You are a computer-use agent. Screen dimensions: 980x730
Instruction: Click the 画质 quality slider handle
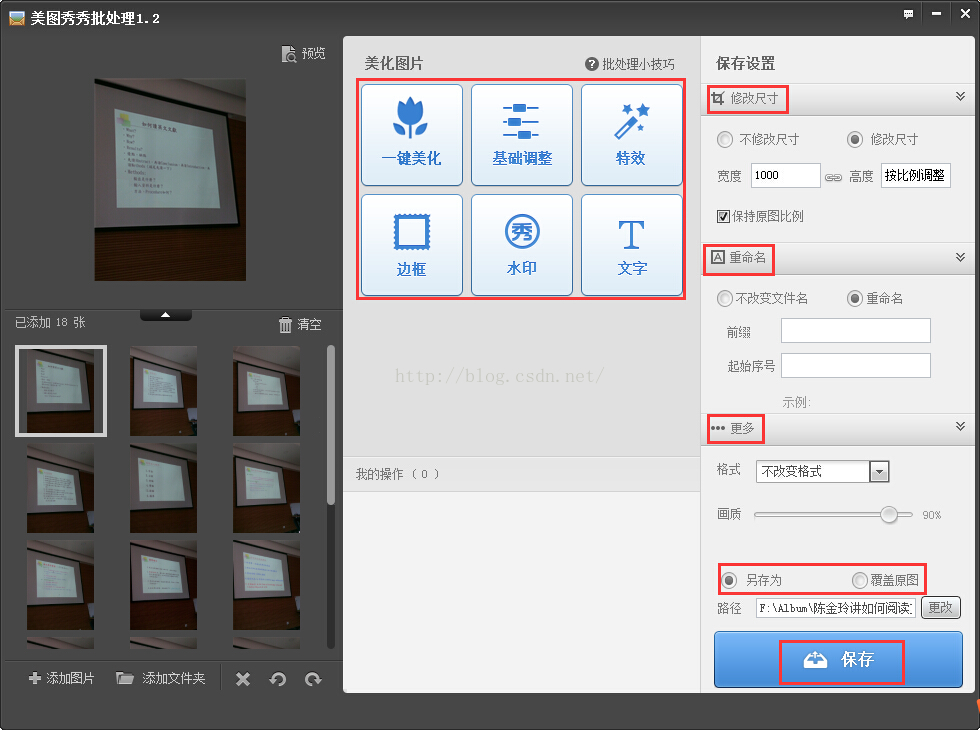pos(889,514)
